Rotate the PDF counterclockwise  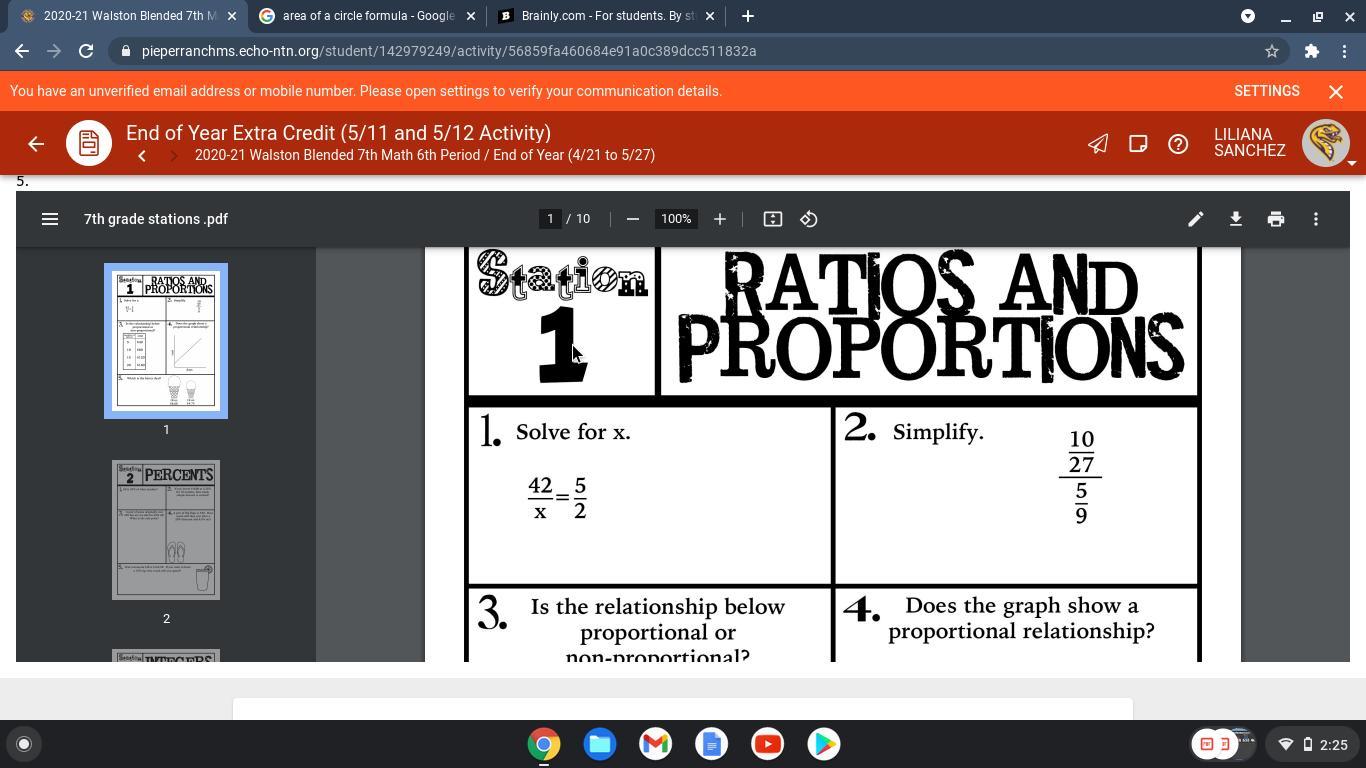[809, 219]
